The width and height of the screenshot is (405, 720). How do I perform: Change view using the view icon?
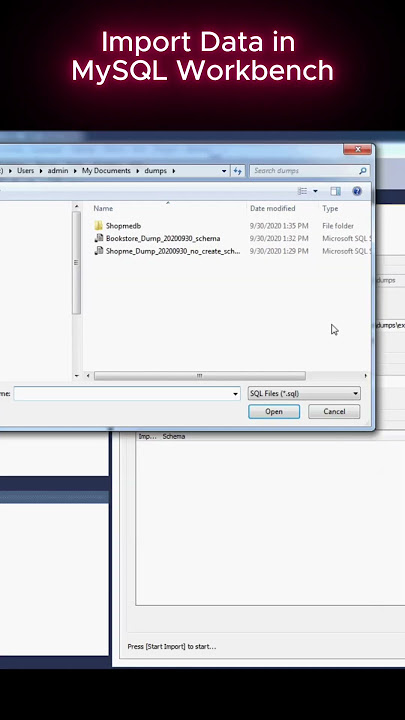302,191
